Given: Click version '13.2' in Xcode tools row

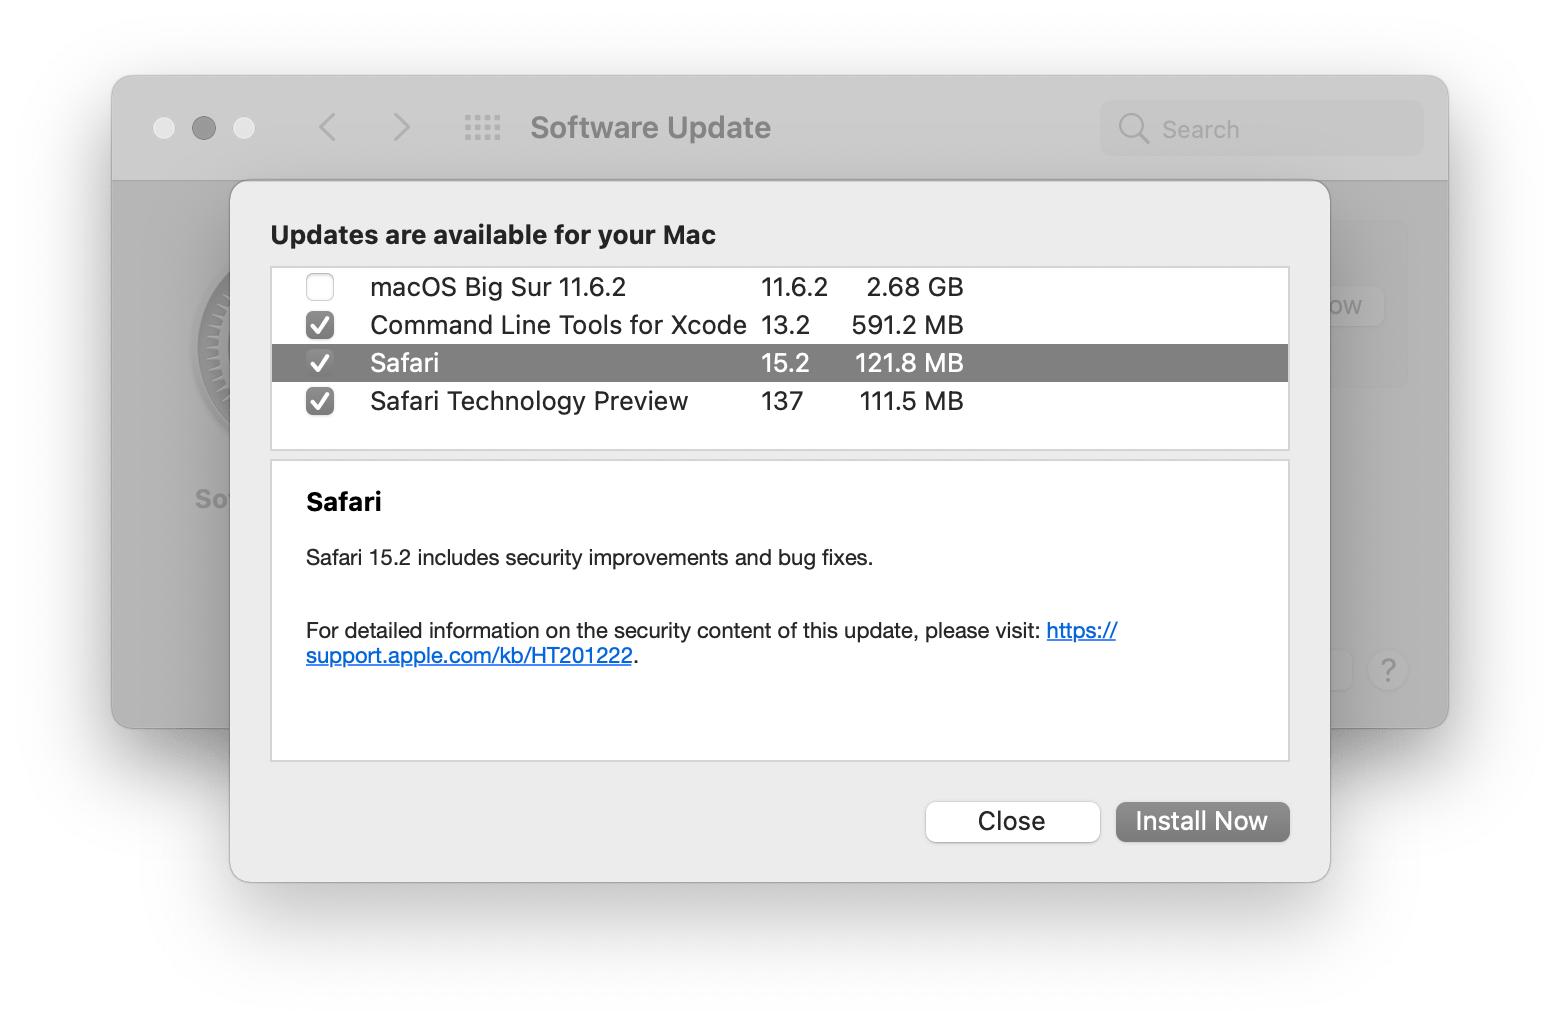Looking at the screenshot, I should pyautogui.click(x=786, y=325).
